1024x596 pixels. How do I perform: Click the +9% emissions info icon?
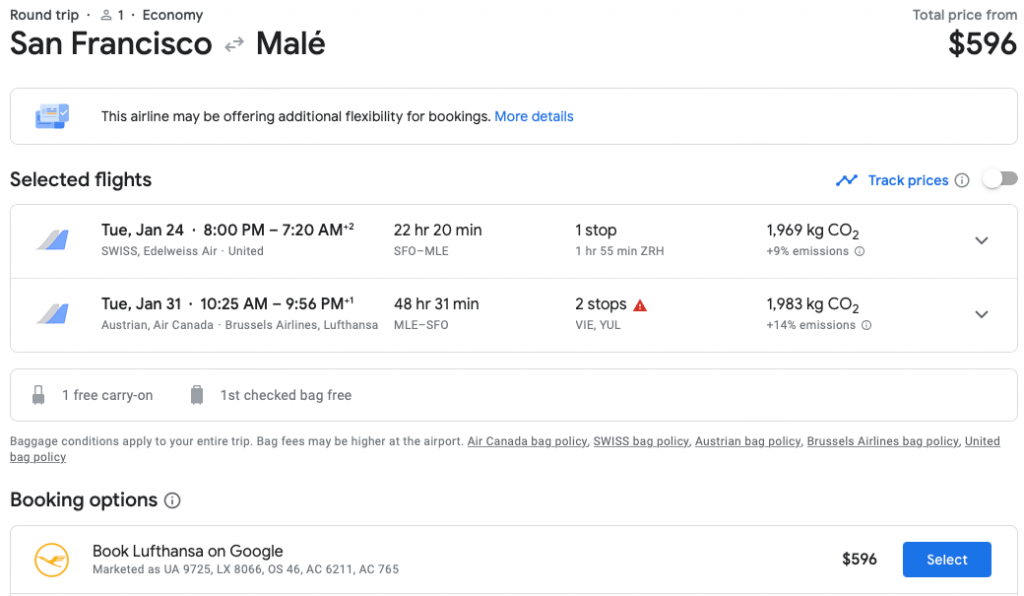pyautogui.click(x=860, y=252)
